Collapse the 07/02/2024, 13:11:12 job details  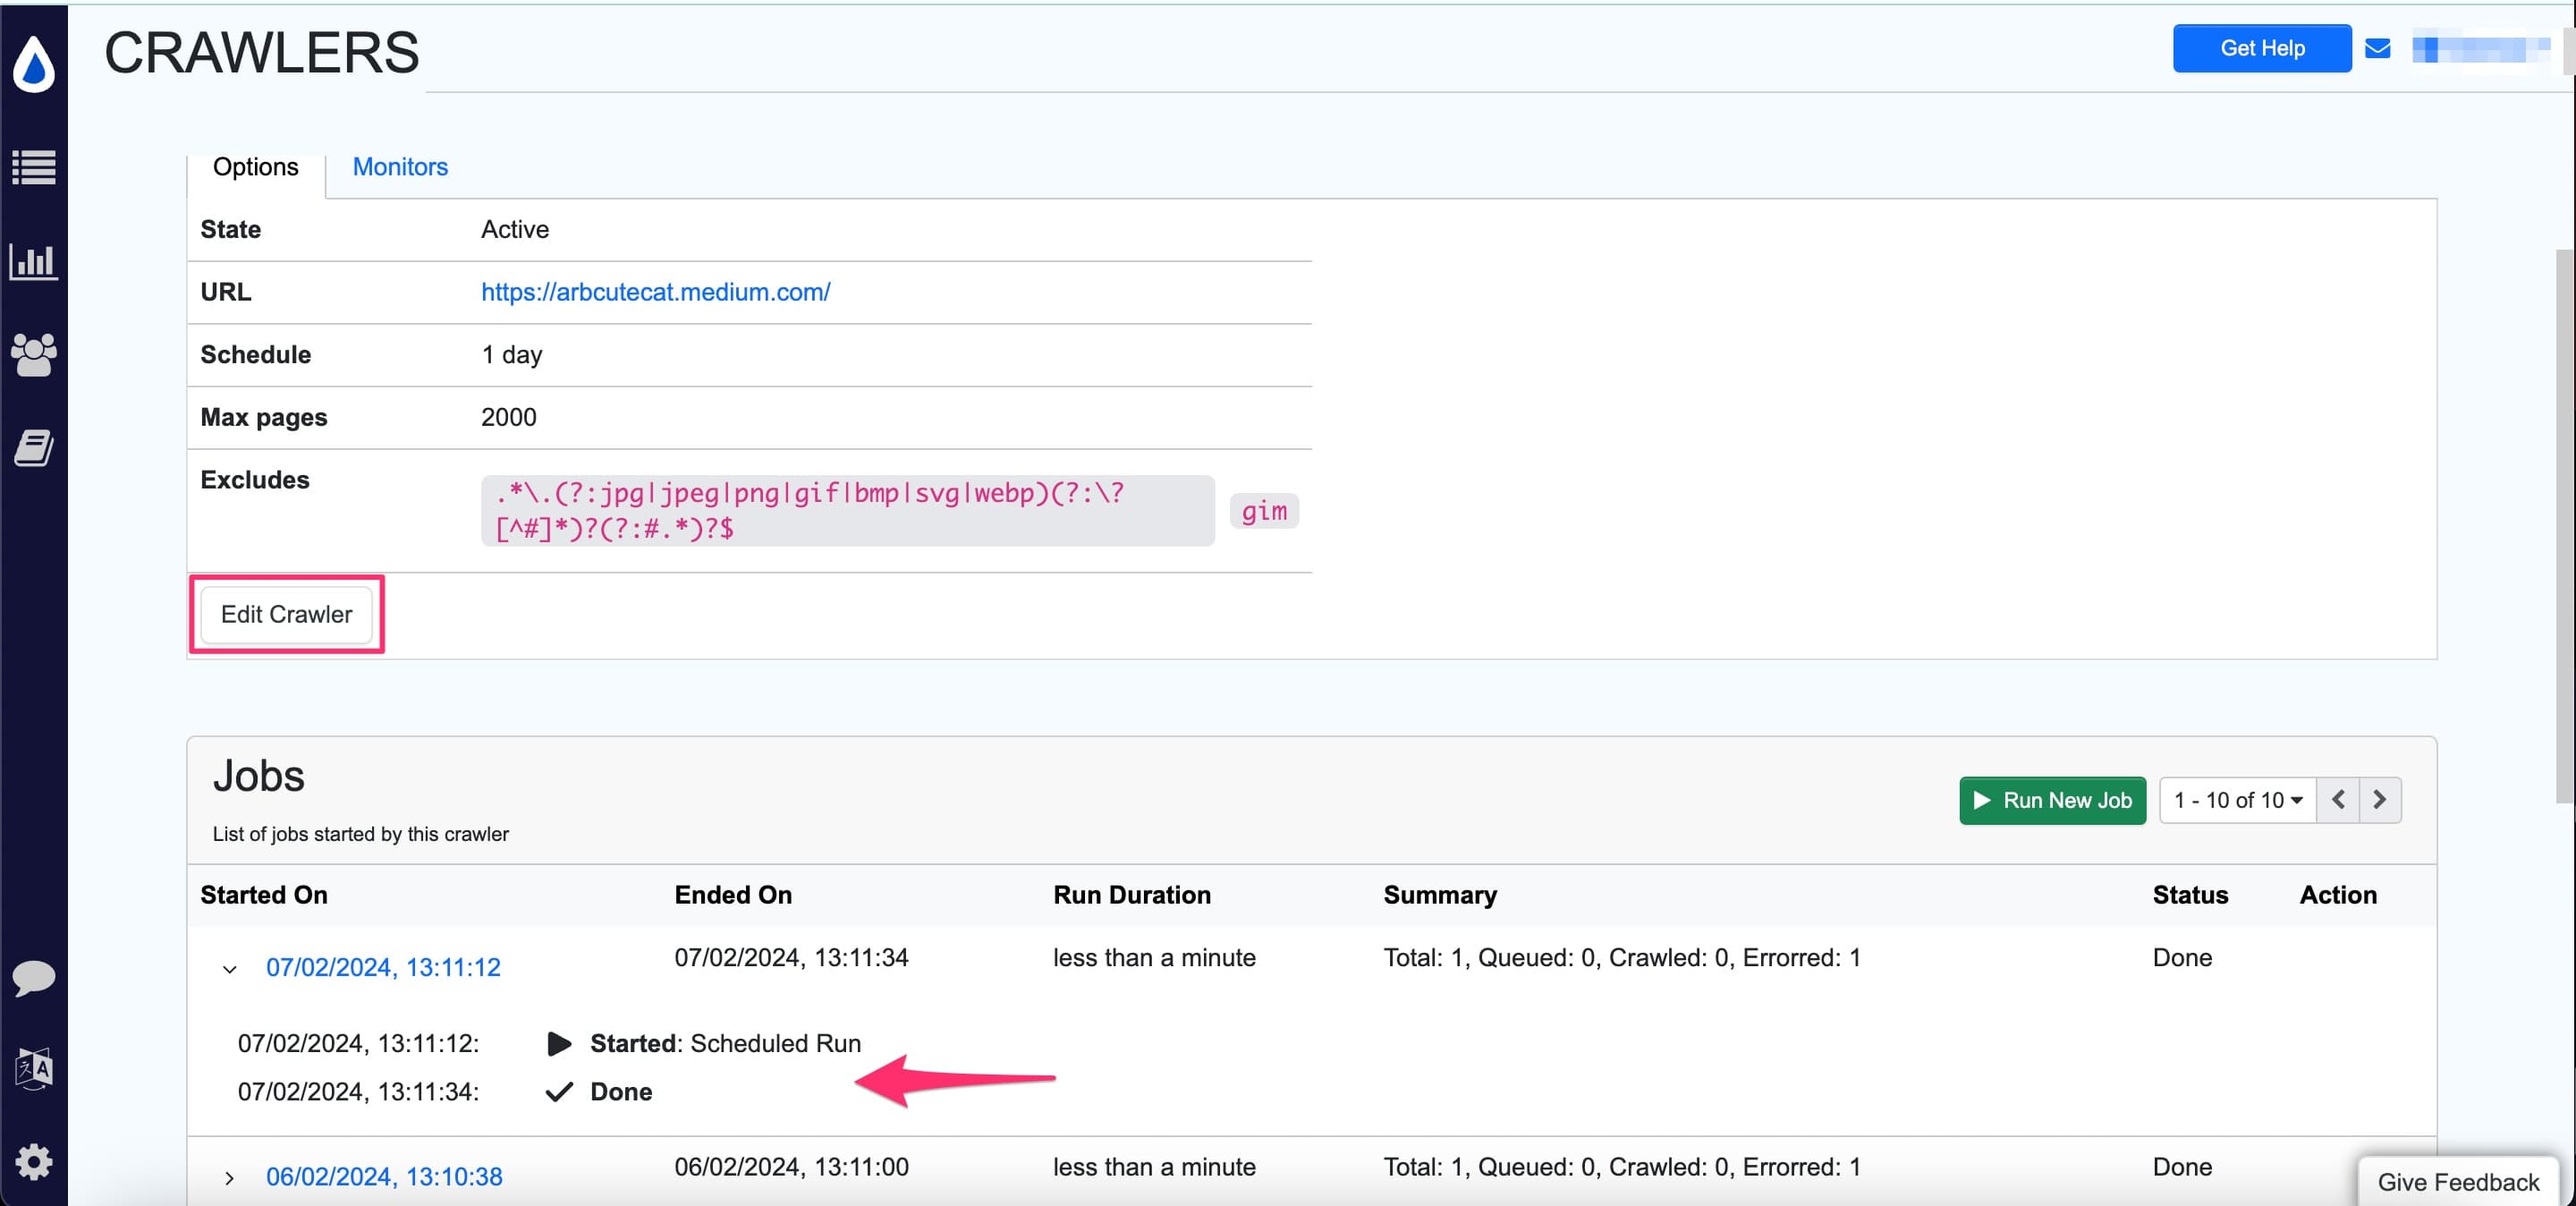tap(229, 967)
